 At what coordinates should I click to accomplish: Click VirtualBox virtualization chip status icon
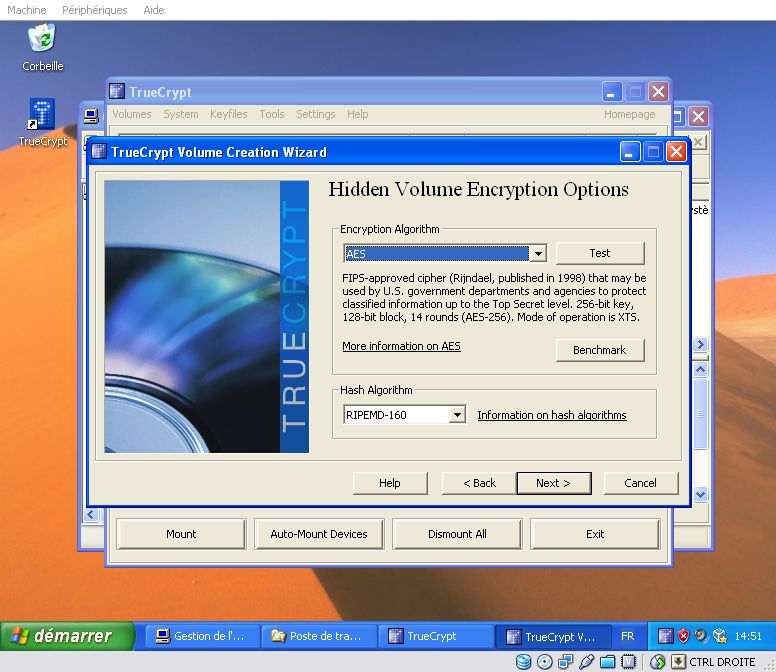[x=628, y=662]
